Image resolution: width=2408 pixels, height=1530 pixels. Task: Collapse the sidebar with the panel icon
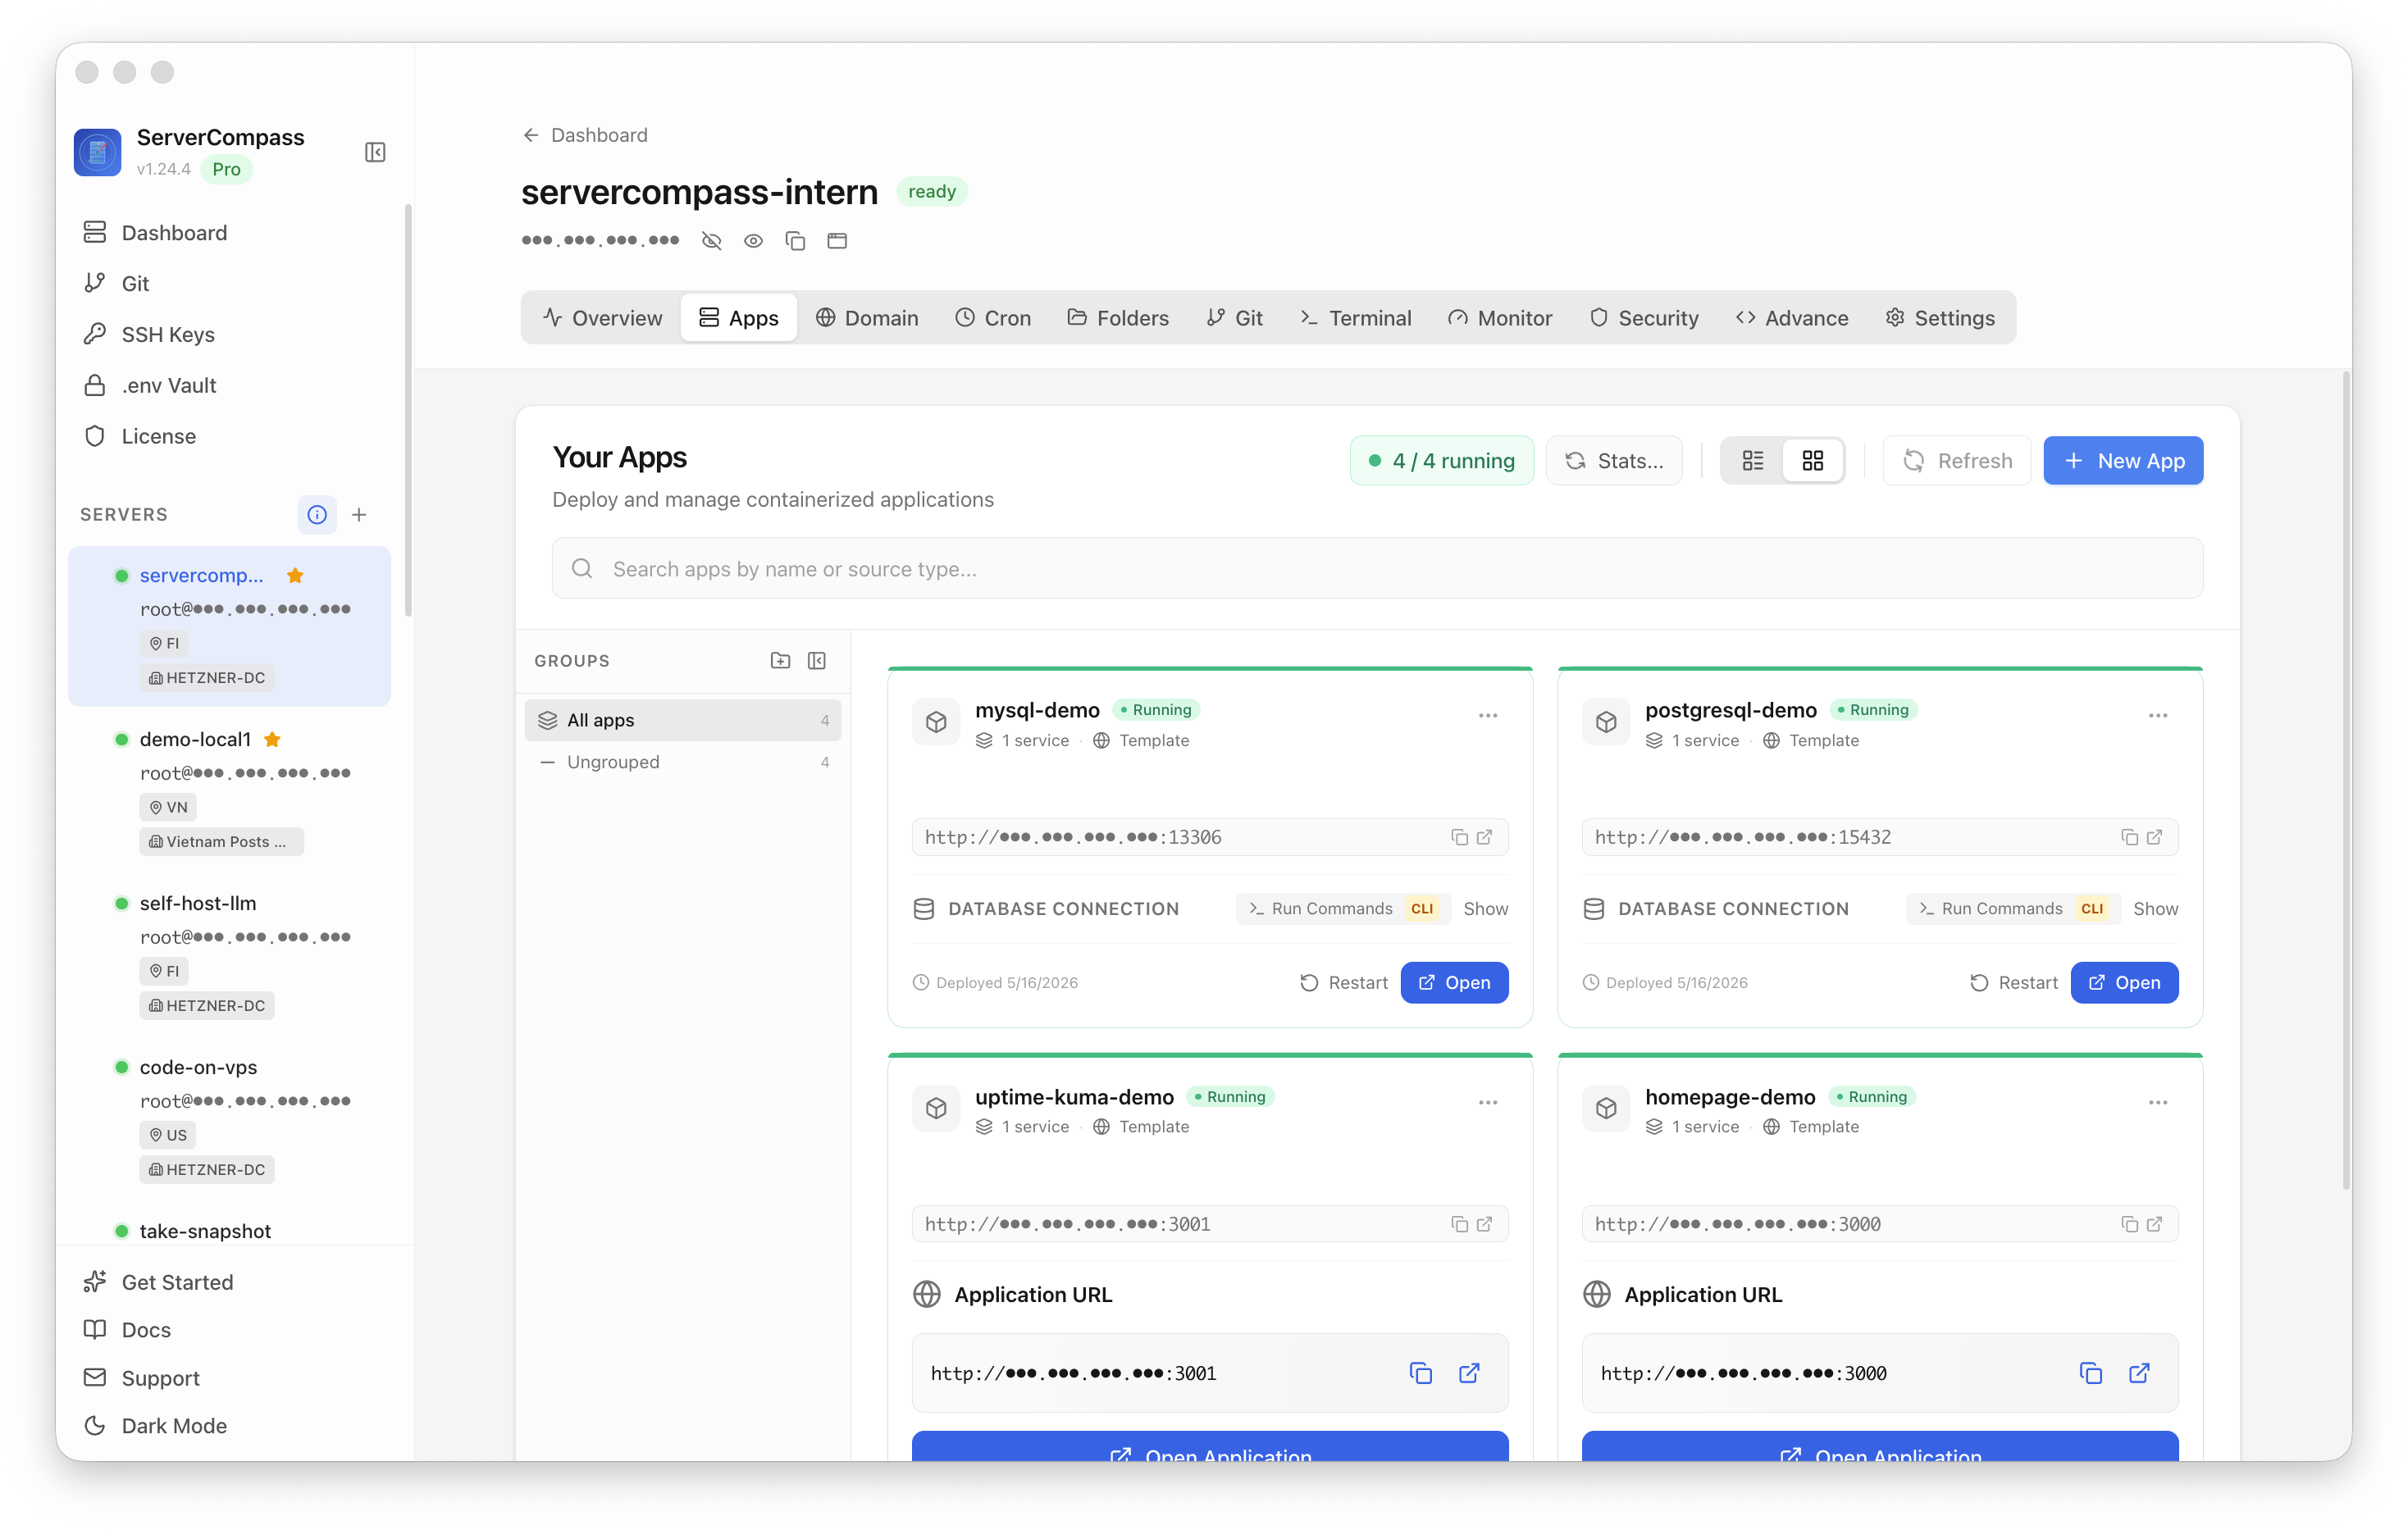pyautogui.click(x=375, y=152)
